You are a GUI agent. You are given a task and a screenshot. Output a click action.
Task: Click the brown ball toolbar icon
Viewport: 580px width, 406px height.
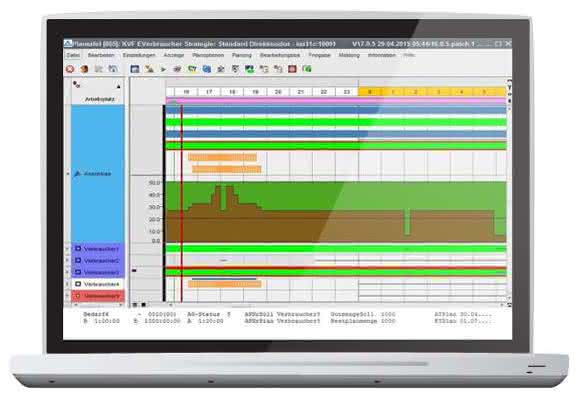click(x=85, y=69)
